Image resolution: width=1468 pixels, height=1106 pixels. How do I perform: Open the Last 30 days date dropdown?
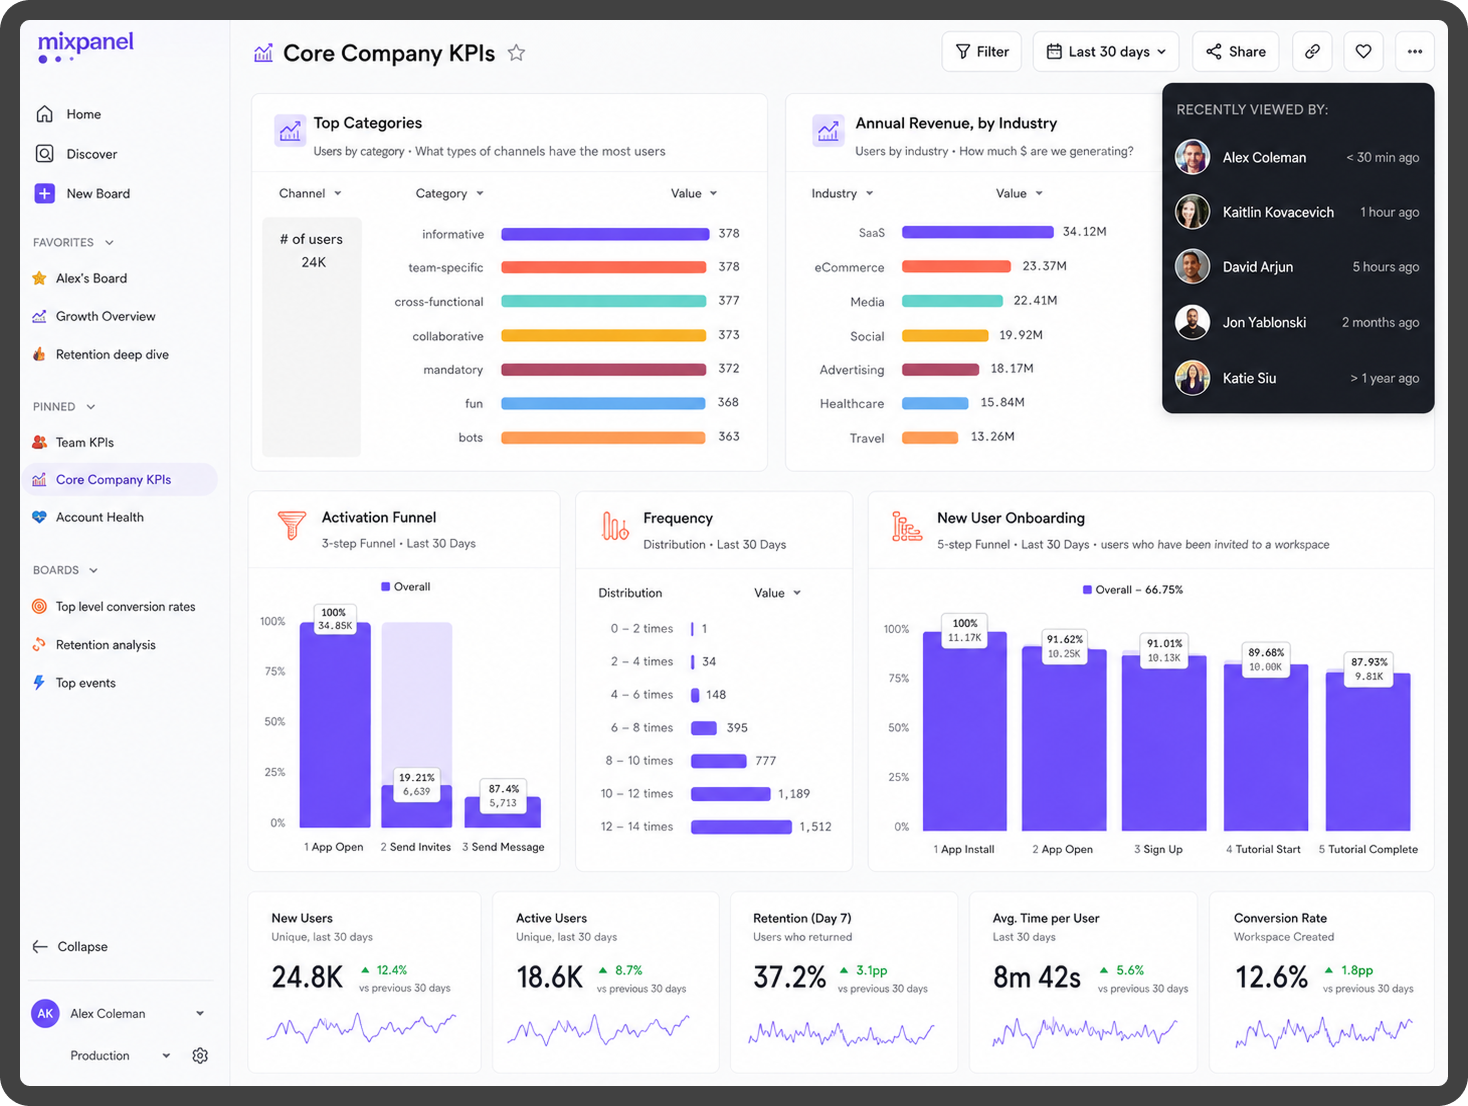[x=1106, y=51]
